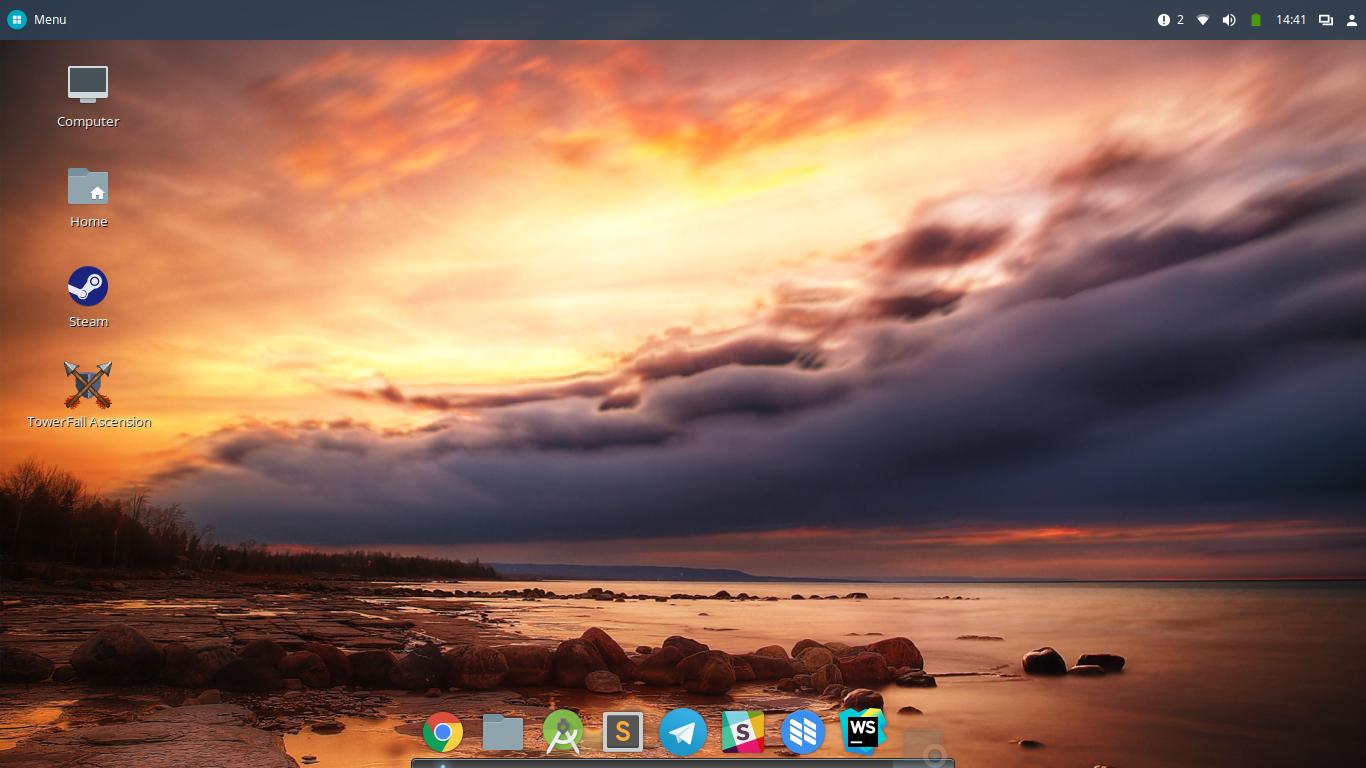Launch Telegram from the dock
The image size is (1366, 768).
(x=683, y=733)
